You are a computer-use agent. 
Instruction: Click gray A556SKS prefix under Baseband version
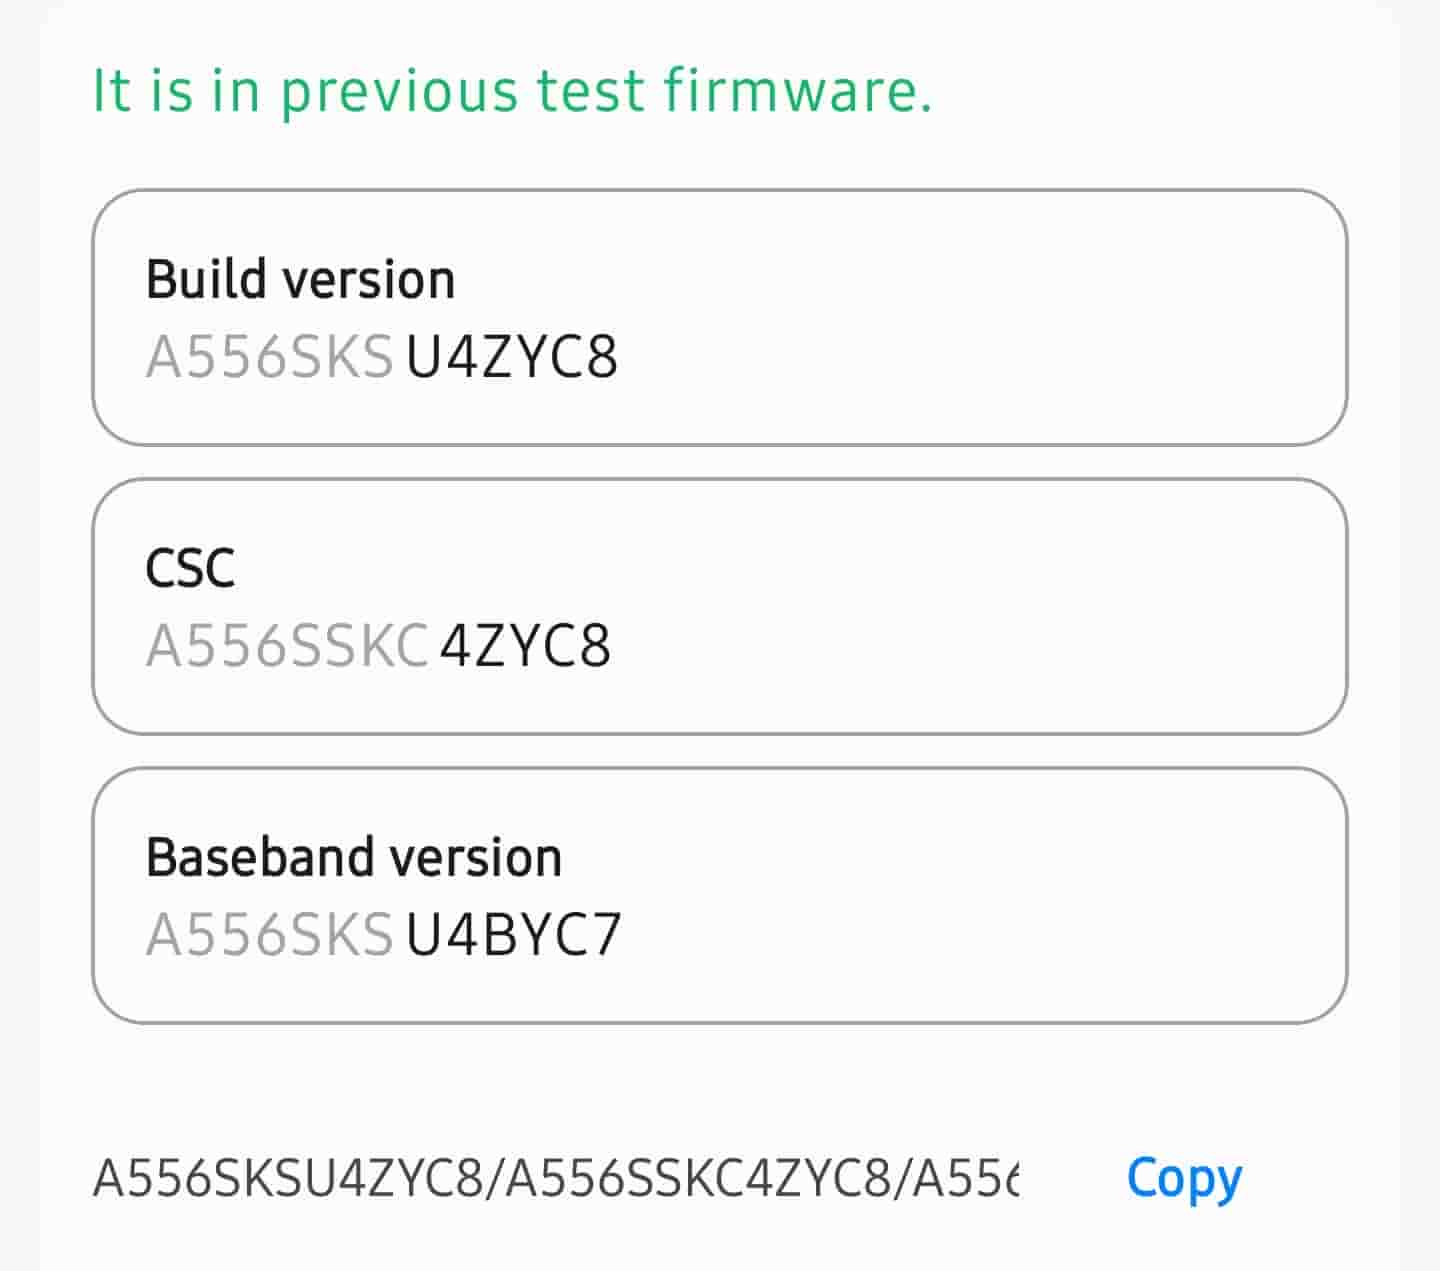269,935
